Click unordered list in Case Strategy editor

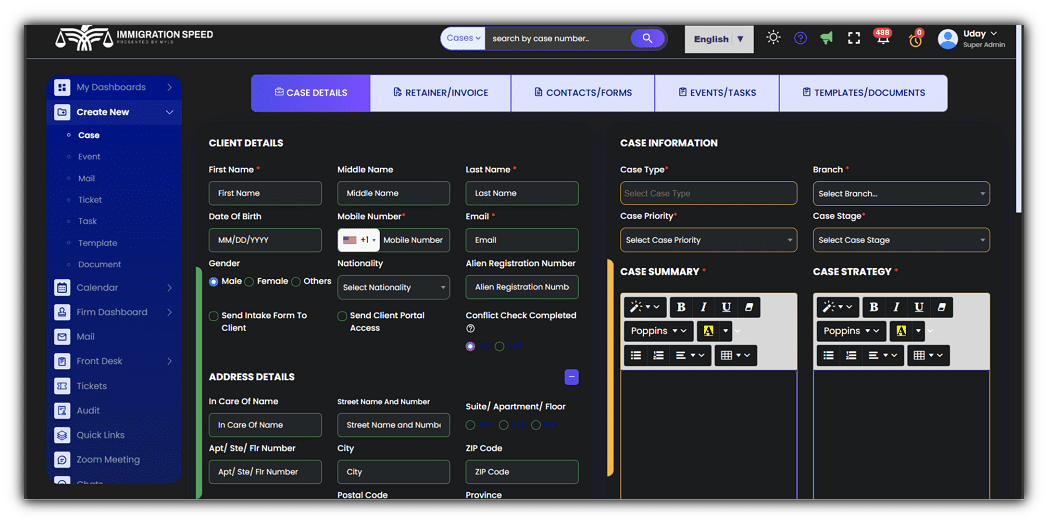[x=829, y=356]
